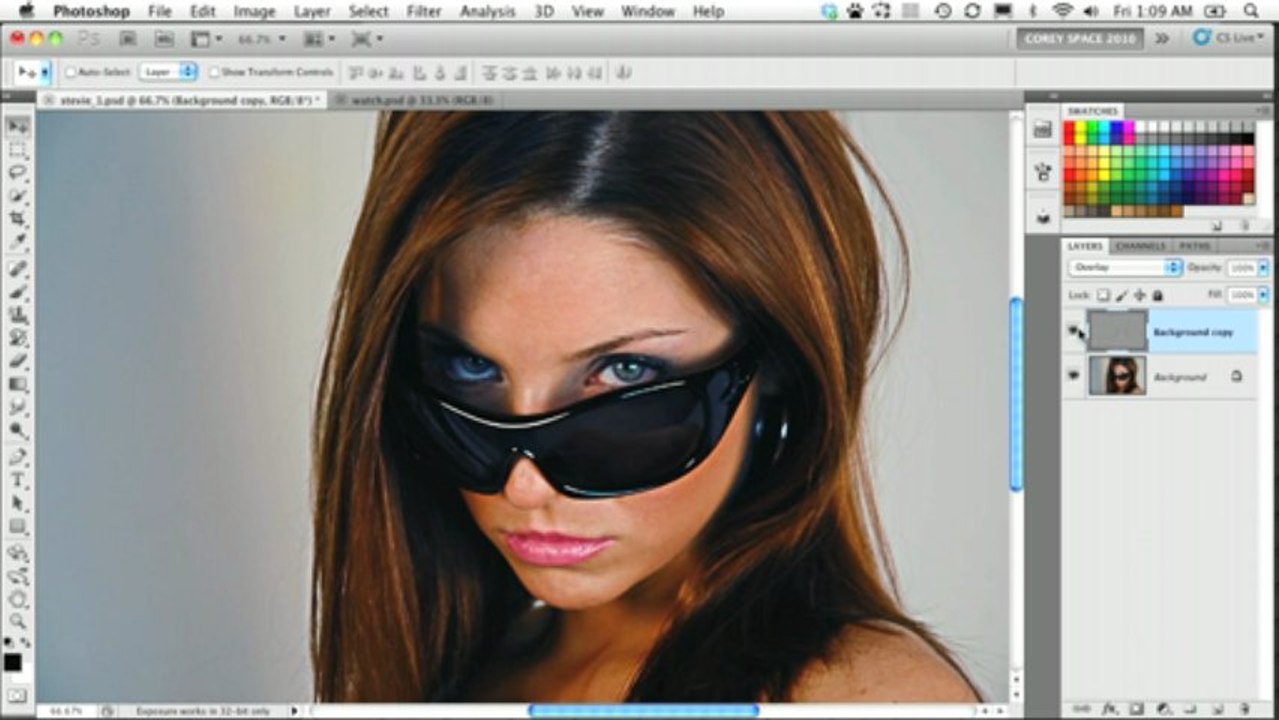Click the link layers icon
The width and height of the screenshot is (1279, 720).
click(1084, 709)
